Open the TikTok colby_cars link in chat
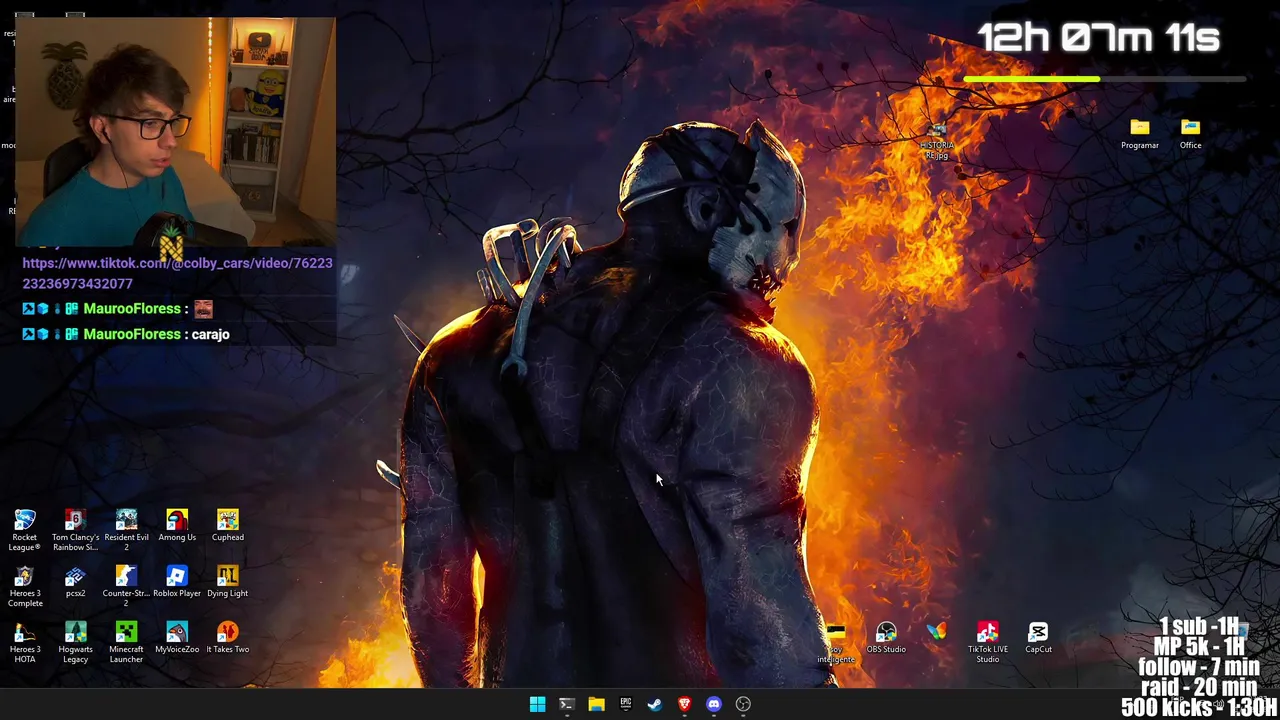The image size is (1280, 720). click(177, 273)
